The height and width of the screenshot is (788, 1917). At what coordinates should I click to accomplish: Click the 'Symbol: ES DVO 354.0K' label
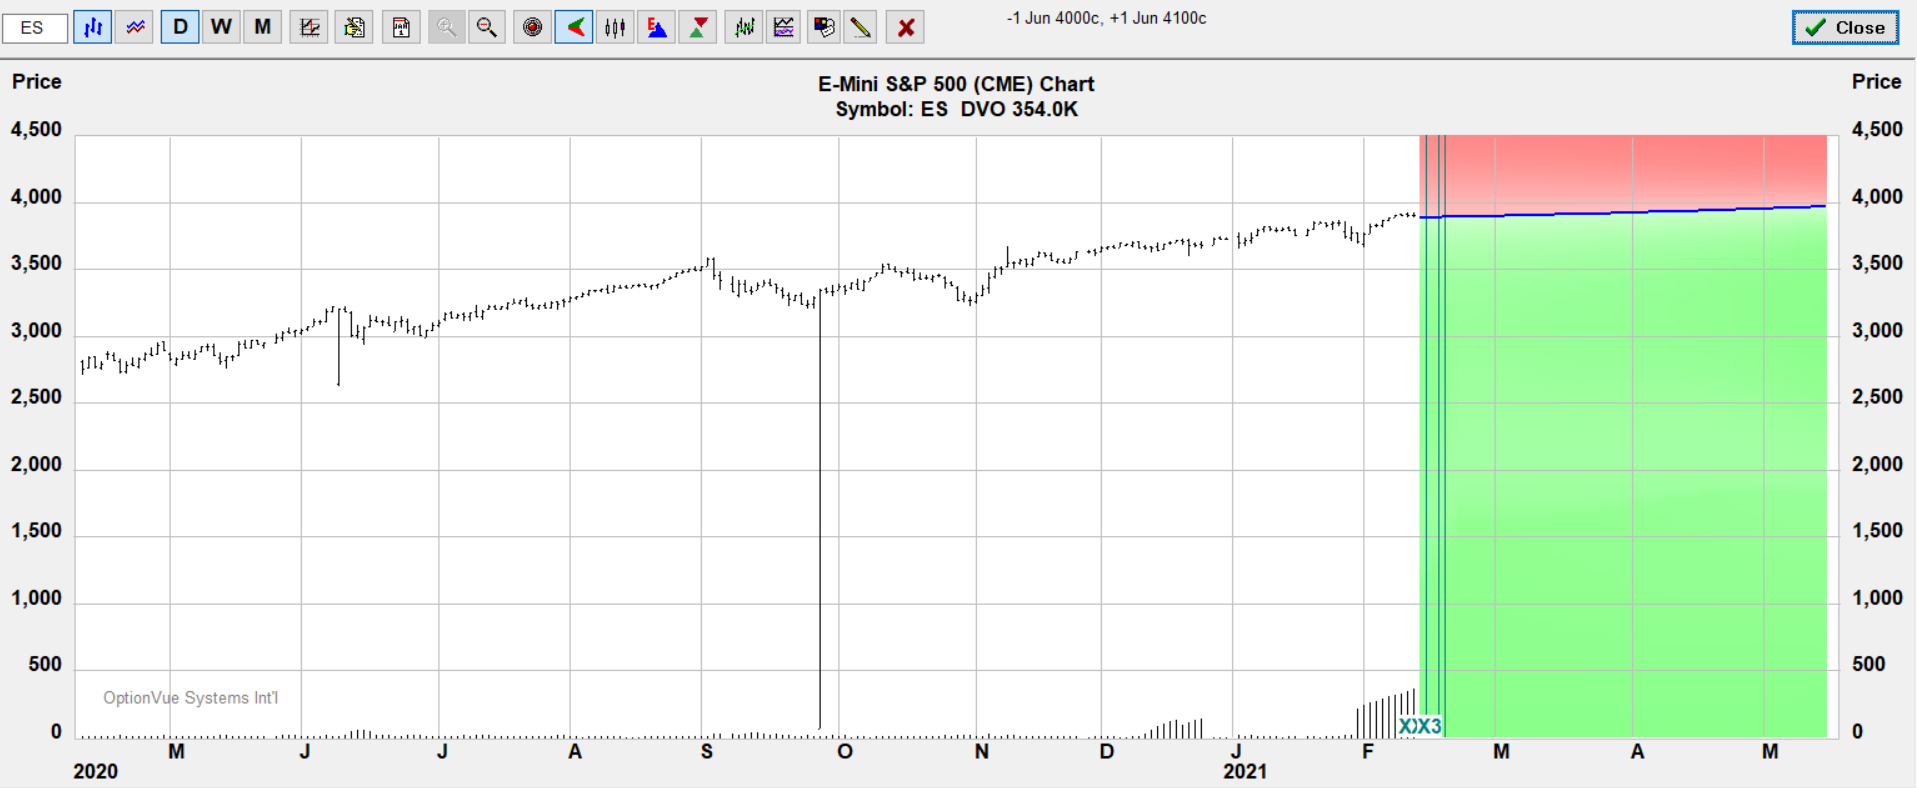[x=956, y=109]
